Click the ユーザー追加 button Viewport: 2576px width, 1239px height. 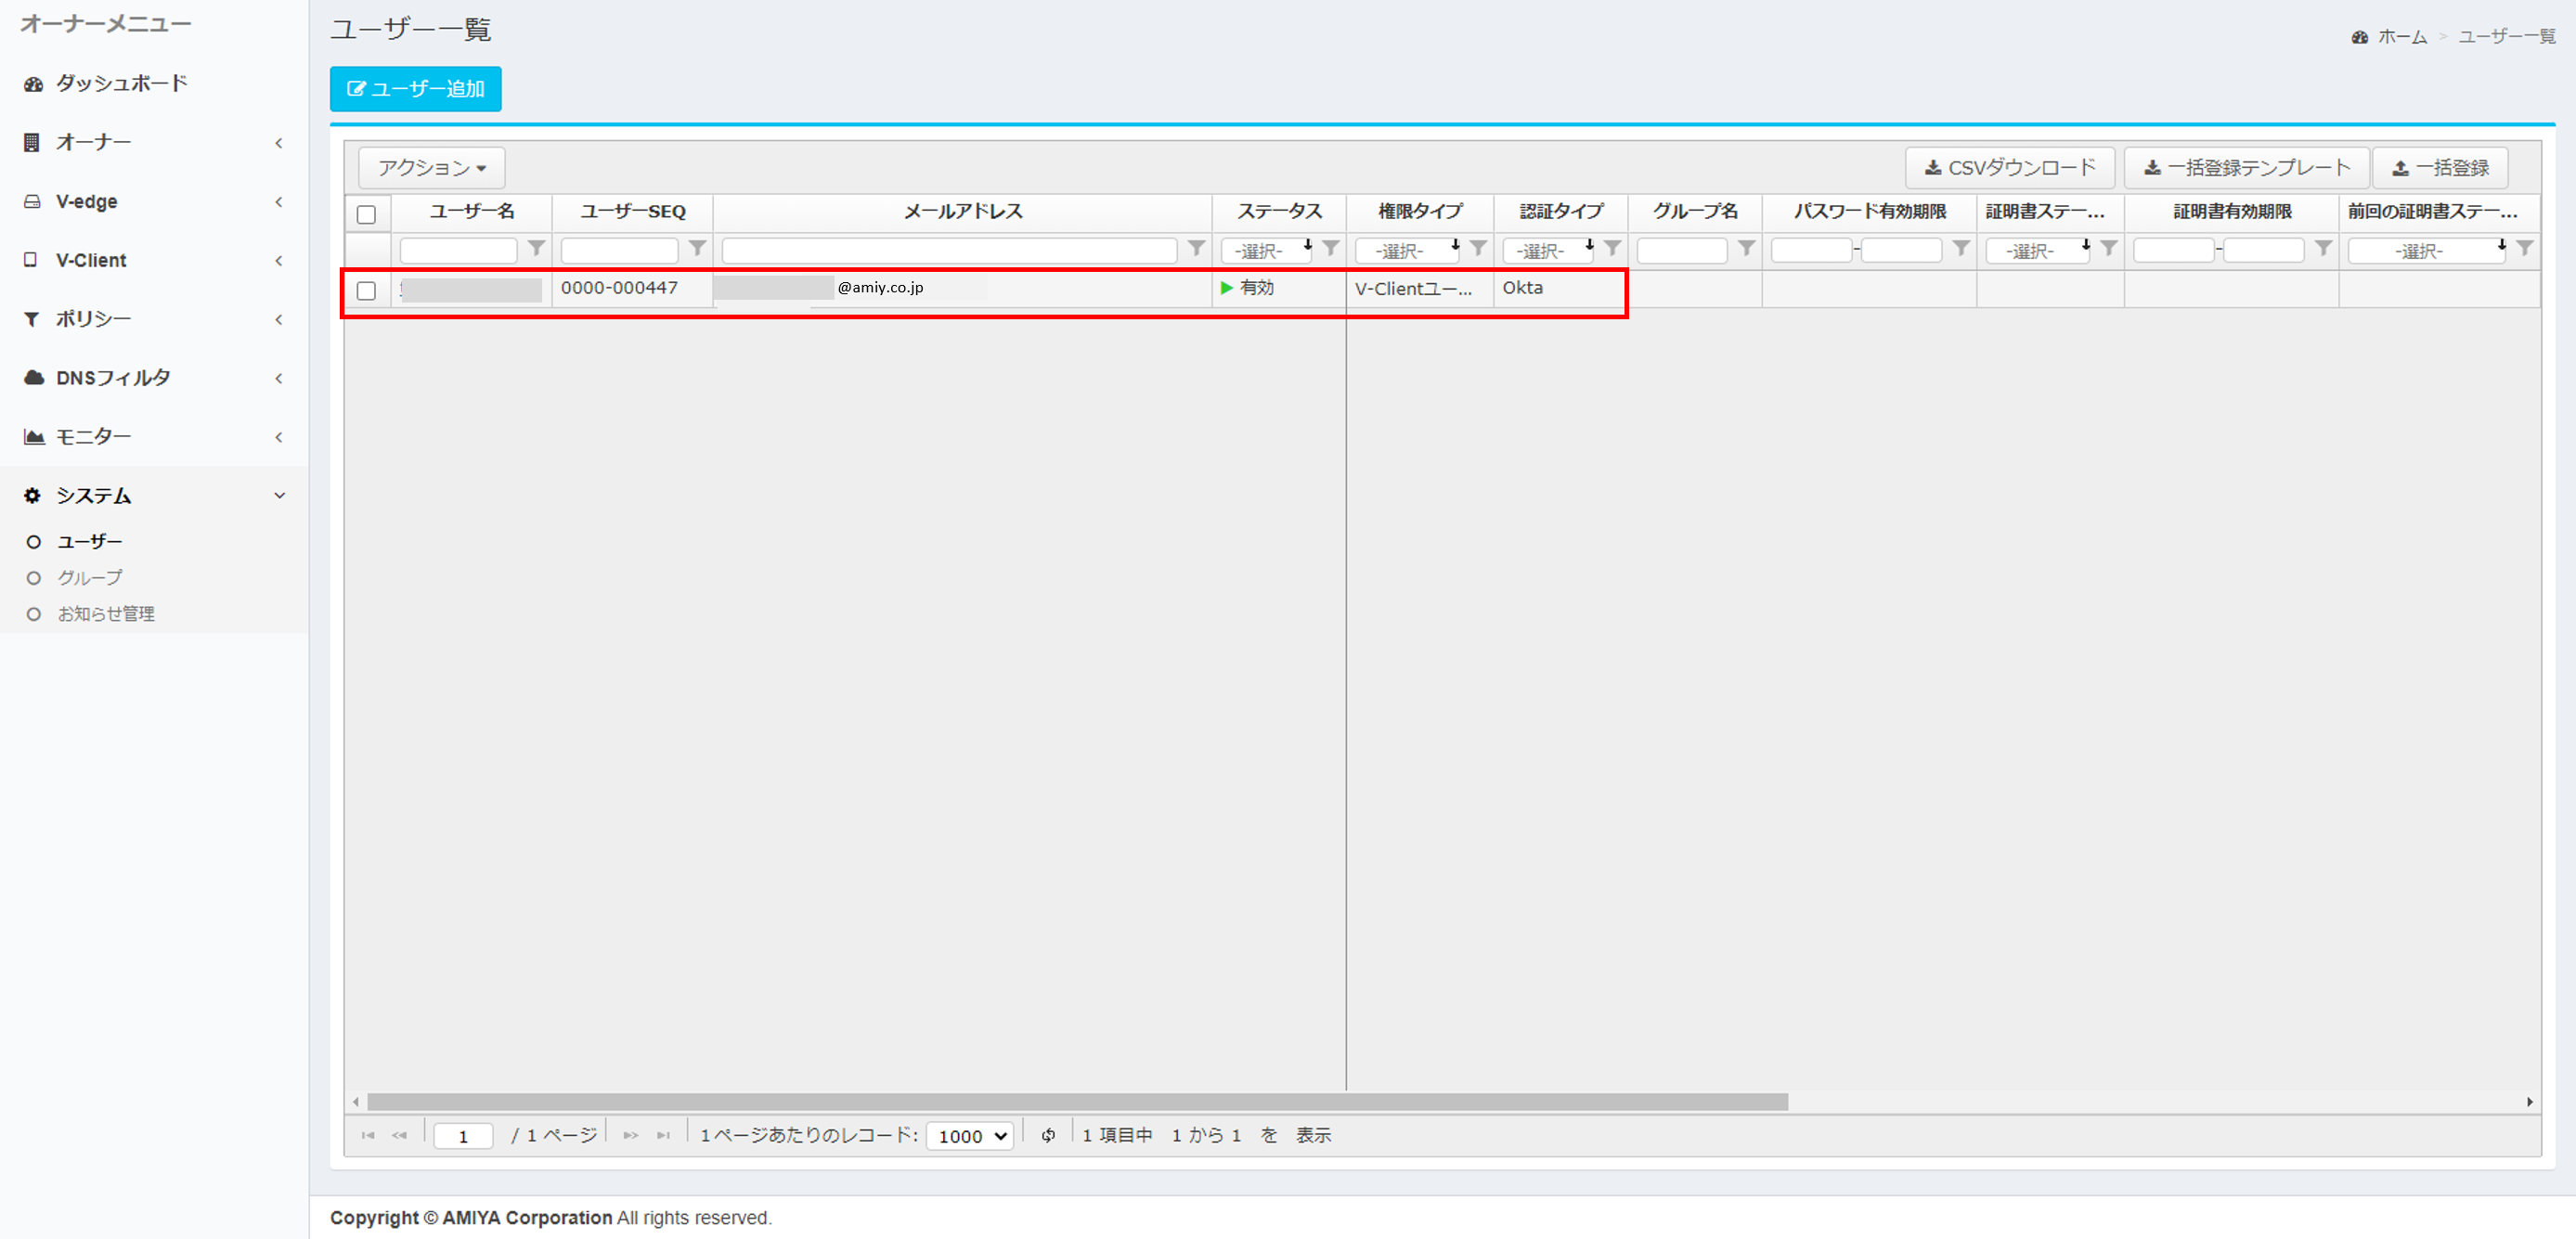click(x=415, y=89)
